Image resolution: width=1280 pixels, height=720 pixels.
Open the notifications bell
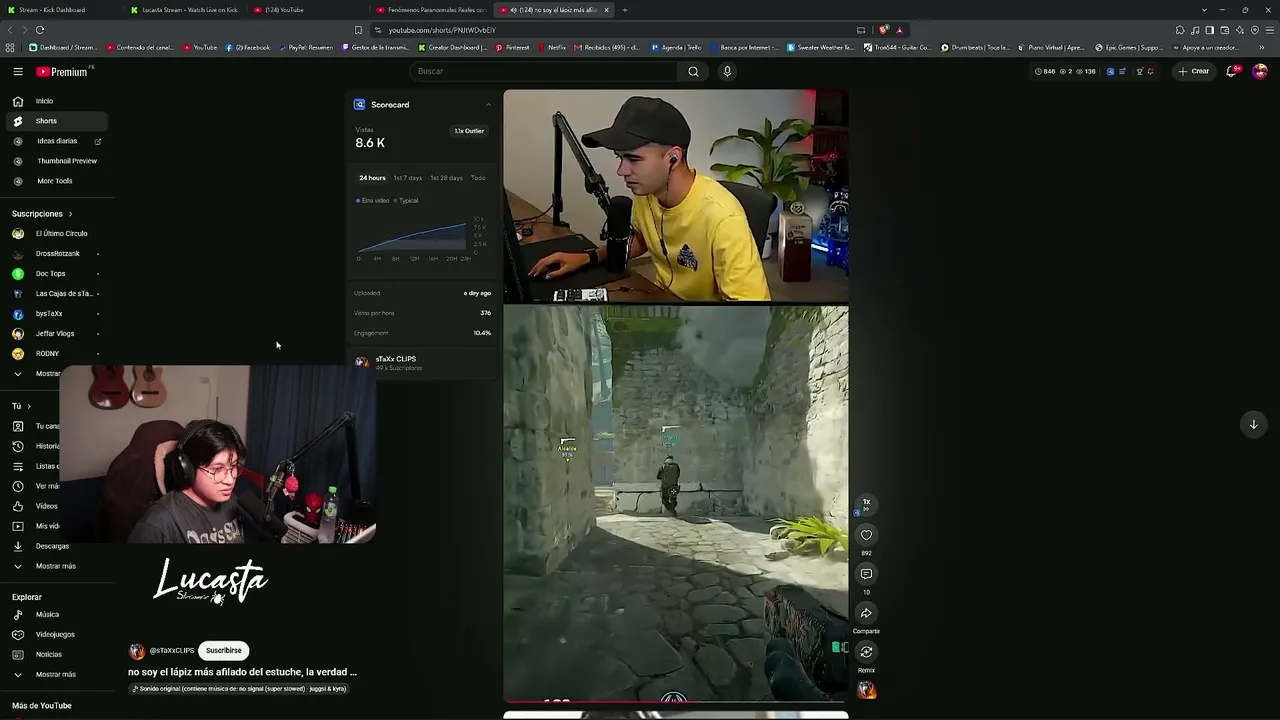tap(1232, 71)
